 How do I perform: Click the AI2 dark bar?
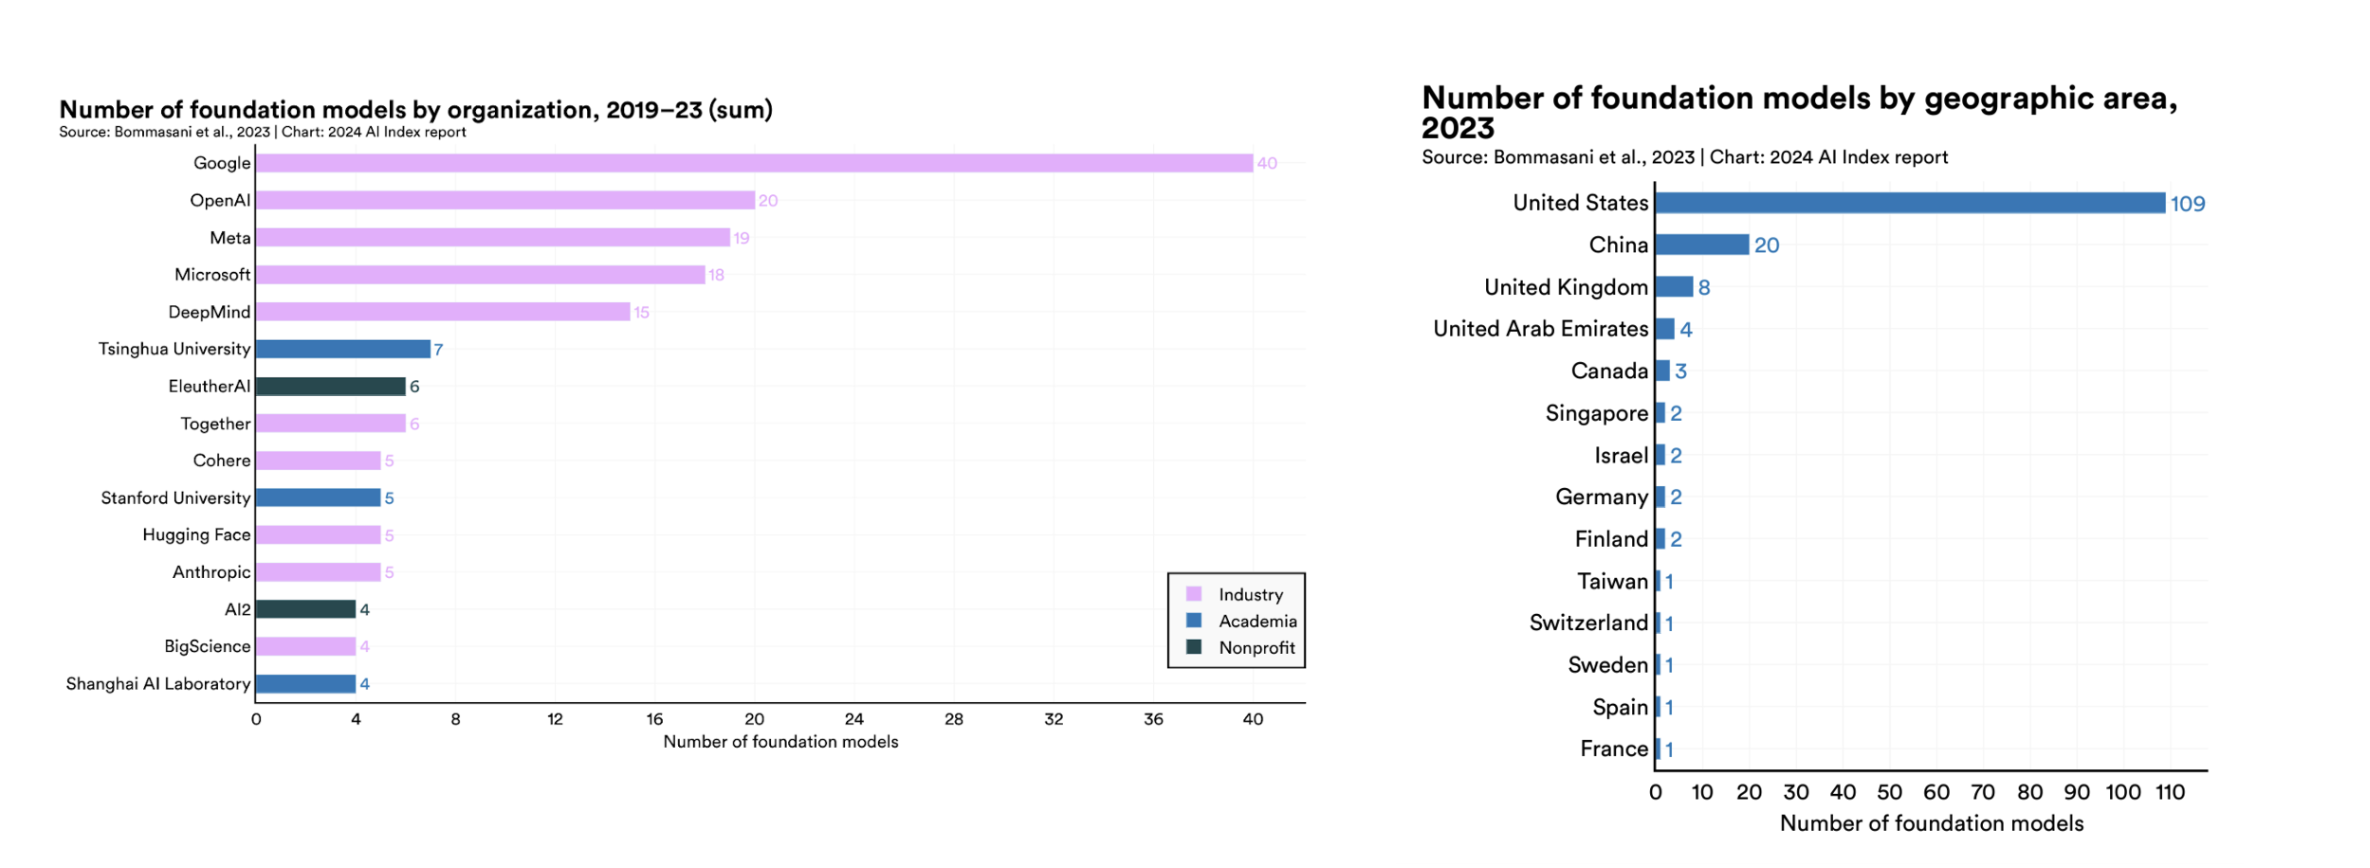306,609
